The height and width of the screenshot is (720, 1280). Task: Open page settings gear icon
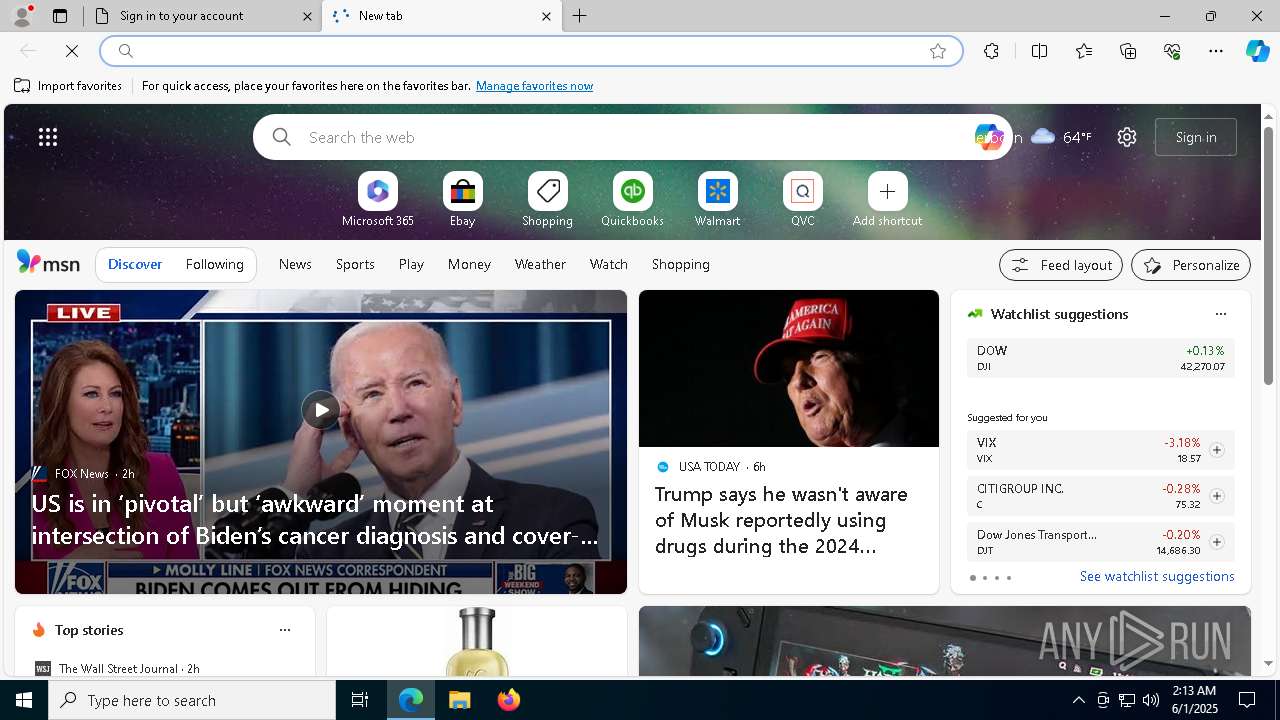1127,137
